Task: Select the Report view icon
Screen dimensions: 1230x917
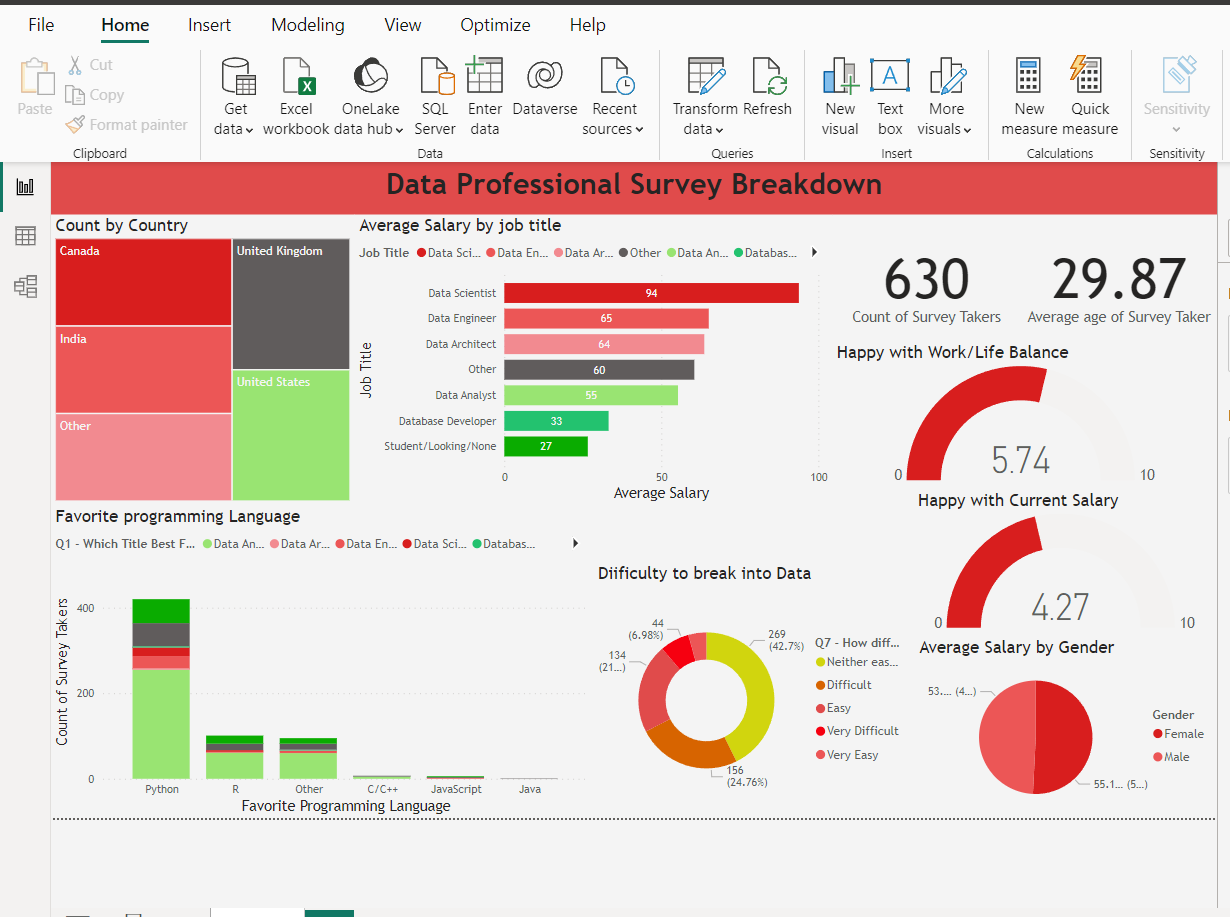Action: [25, 187]
